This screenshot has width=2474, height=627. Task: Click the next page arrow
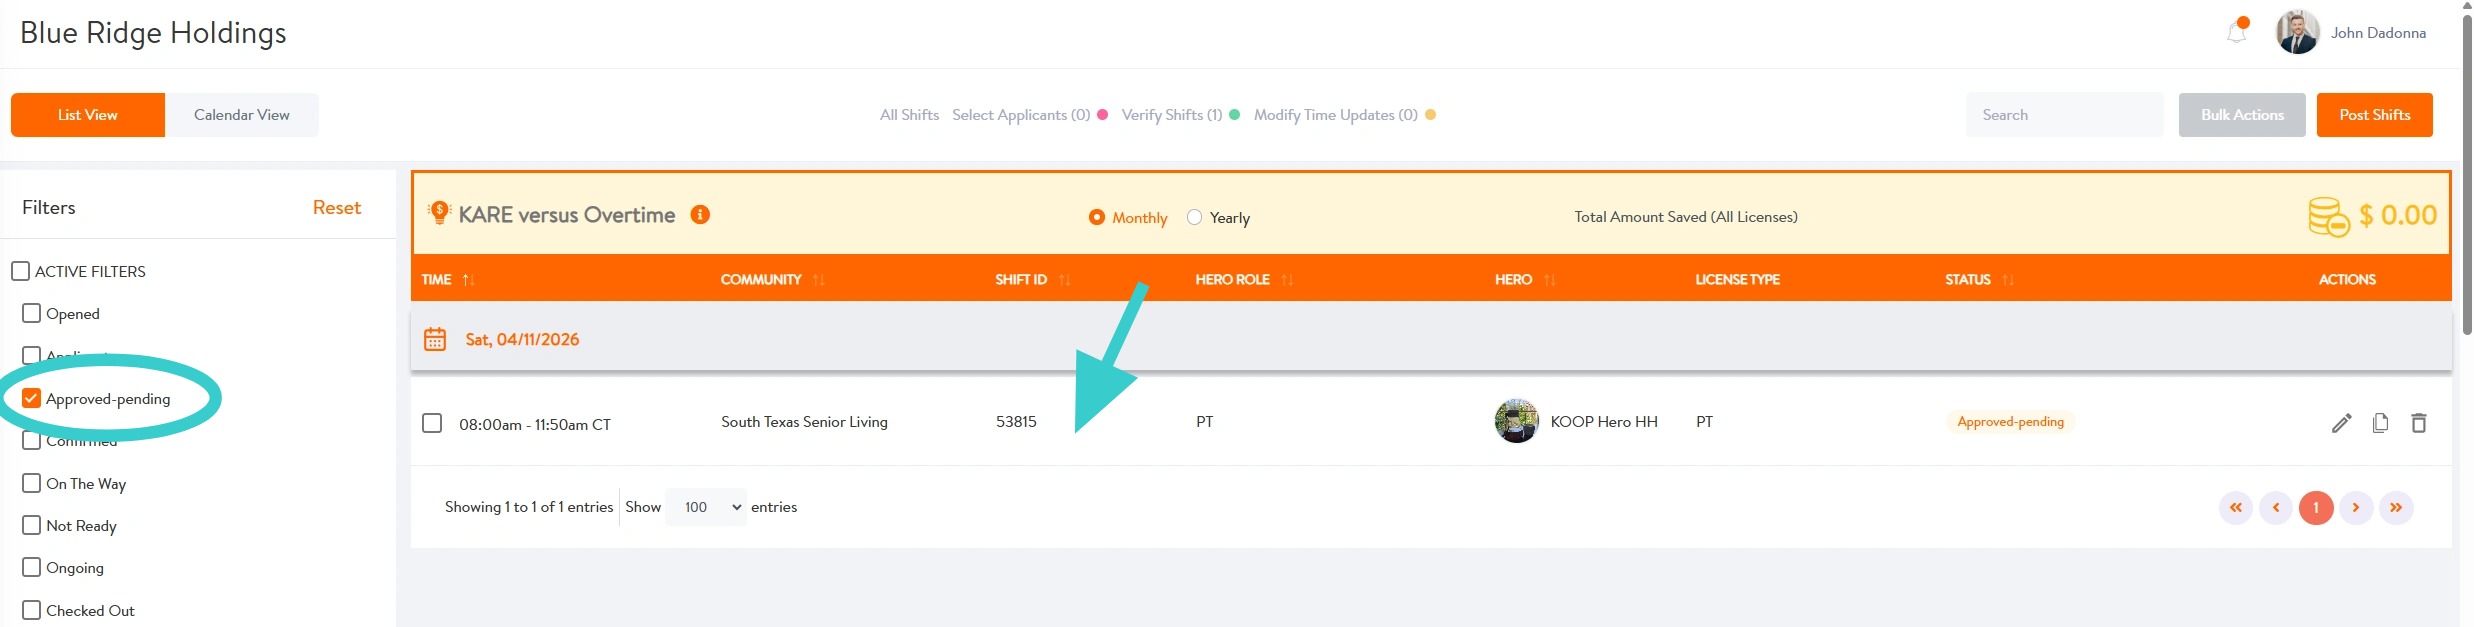coord(2356,508)
